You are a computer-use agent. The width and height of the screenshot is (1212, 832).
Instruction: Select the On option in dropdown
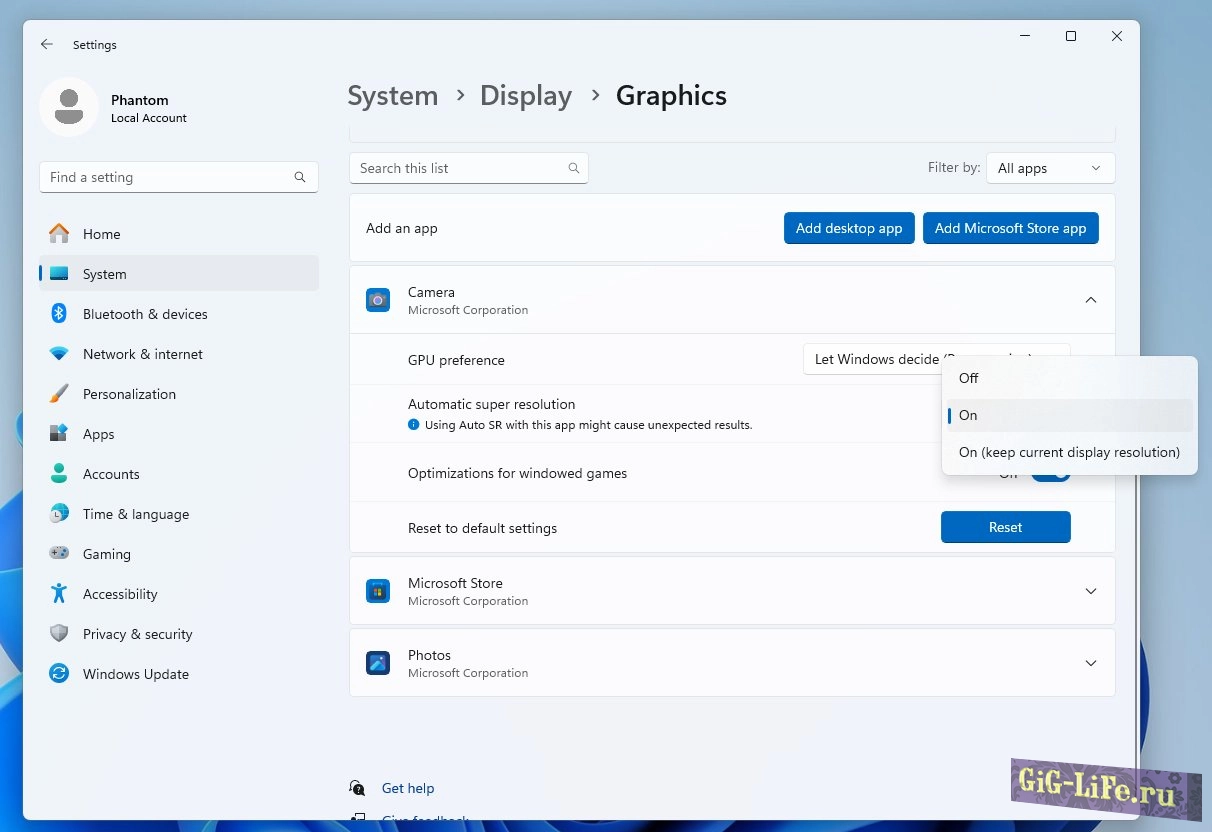click(968, 415)
